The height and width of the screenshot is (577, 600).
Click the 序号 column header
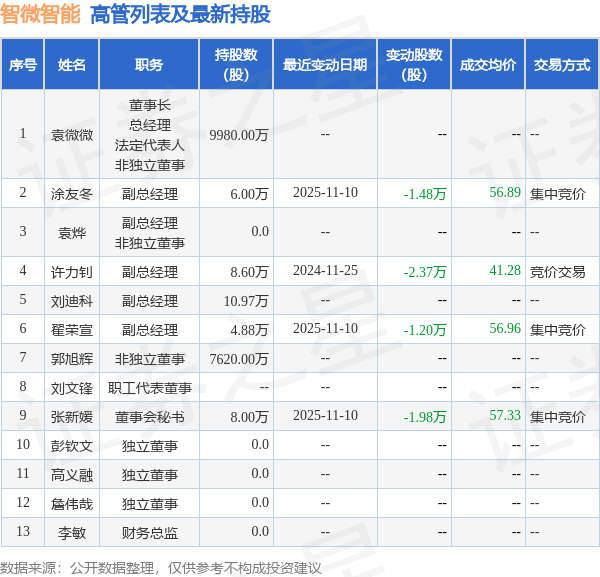(23, 64)
